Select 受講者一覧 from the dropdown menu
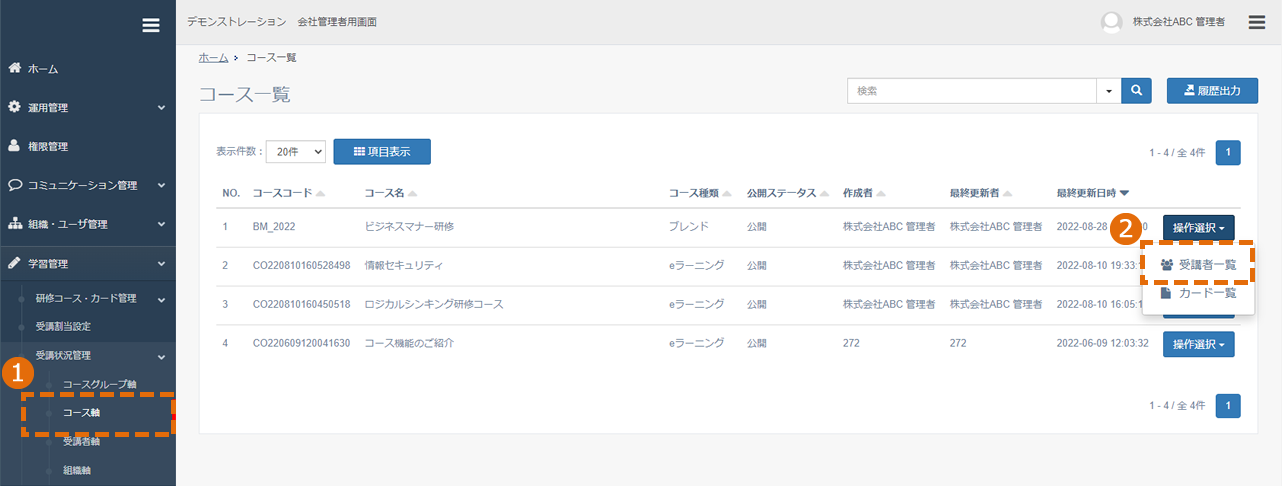 point(1198,265)
